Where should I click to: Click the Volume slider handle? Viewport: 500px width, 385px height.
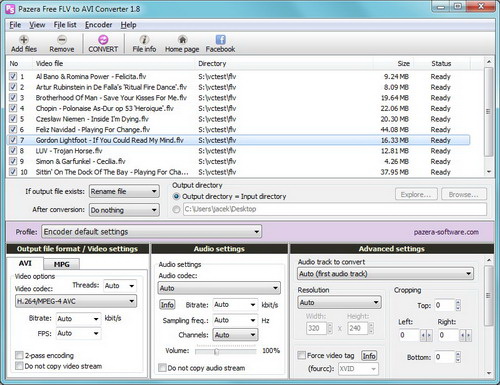(216, 351)
